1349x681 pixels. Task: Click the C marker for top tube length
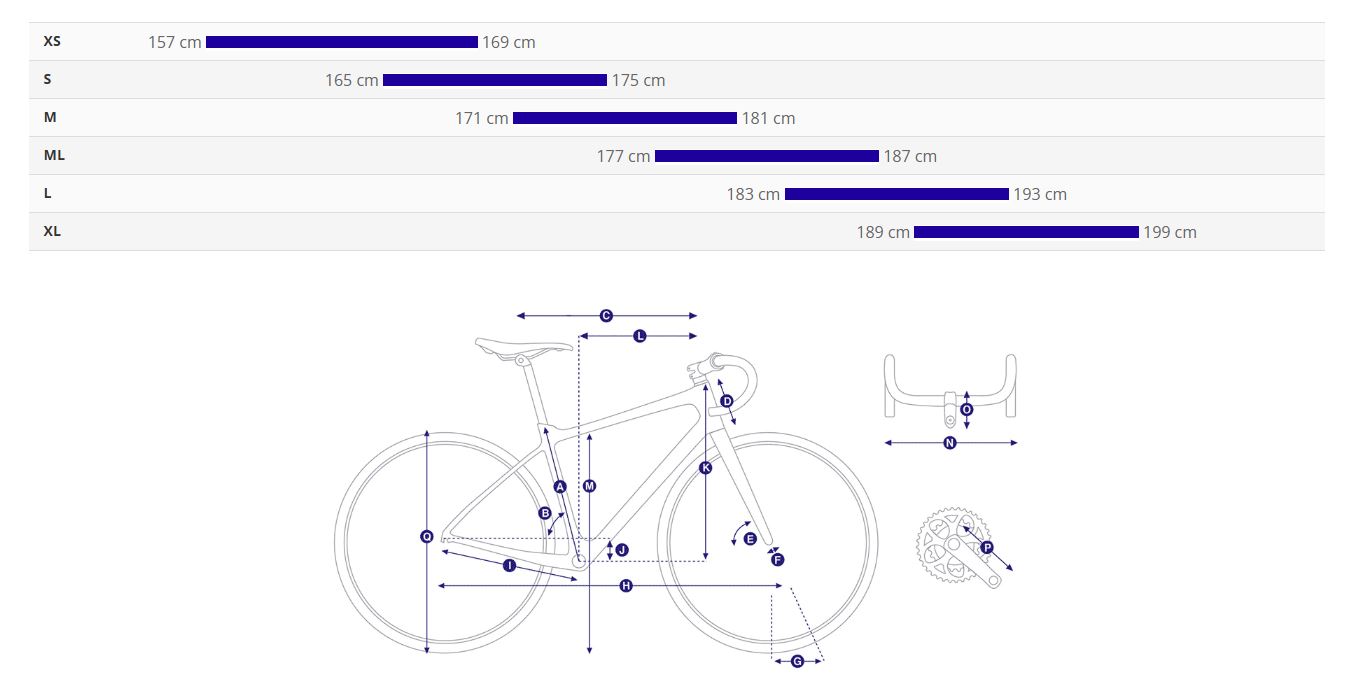[606, 316]
